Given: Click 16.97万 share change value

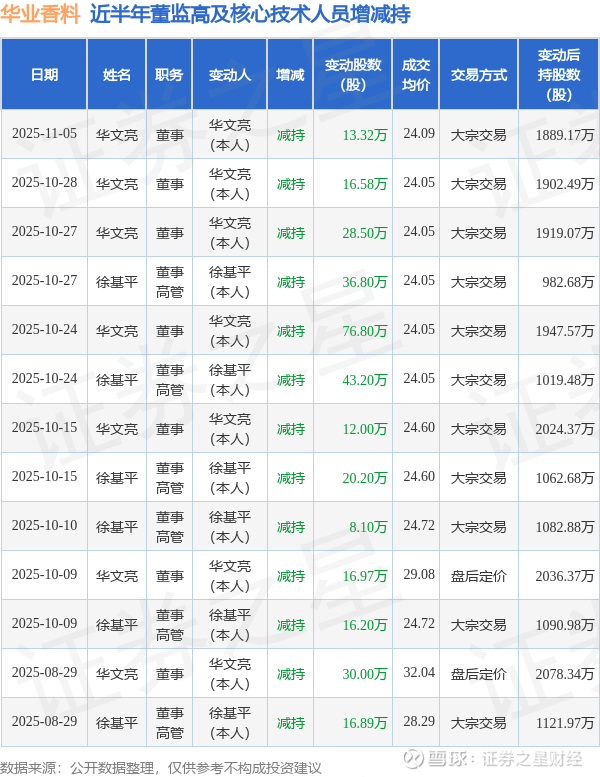Looking at the screenshot, I should point(365,576).
